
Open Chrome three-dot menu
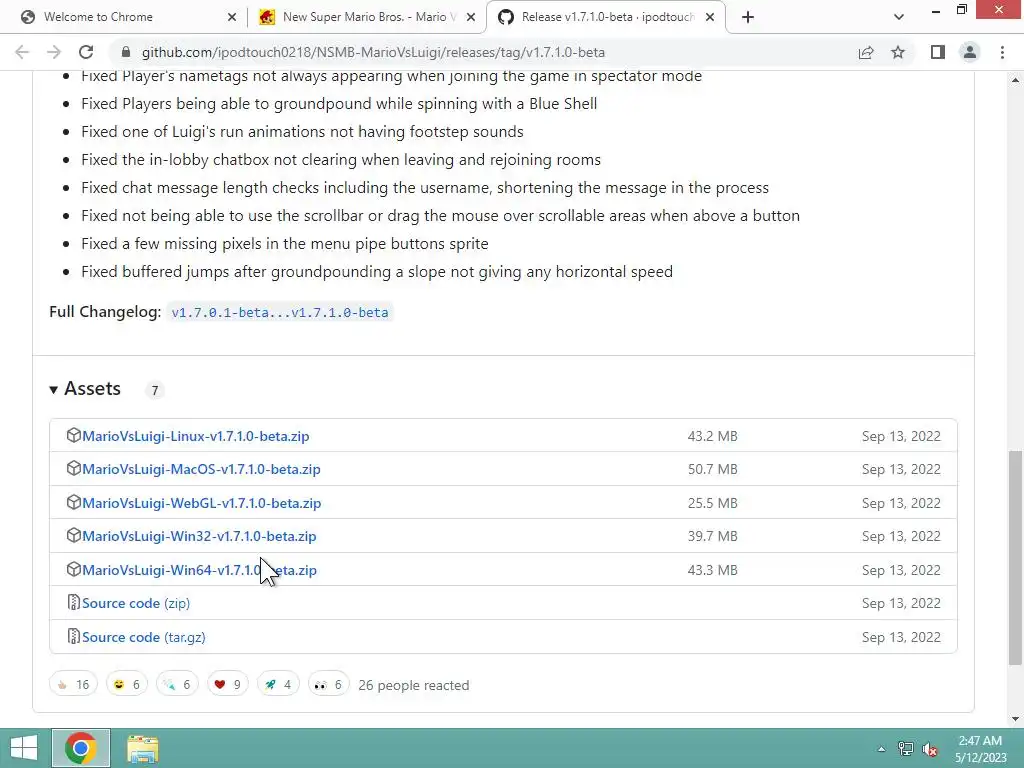pos(1002,52)
